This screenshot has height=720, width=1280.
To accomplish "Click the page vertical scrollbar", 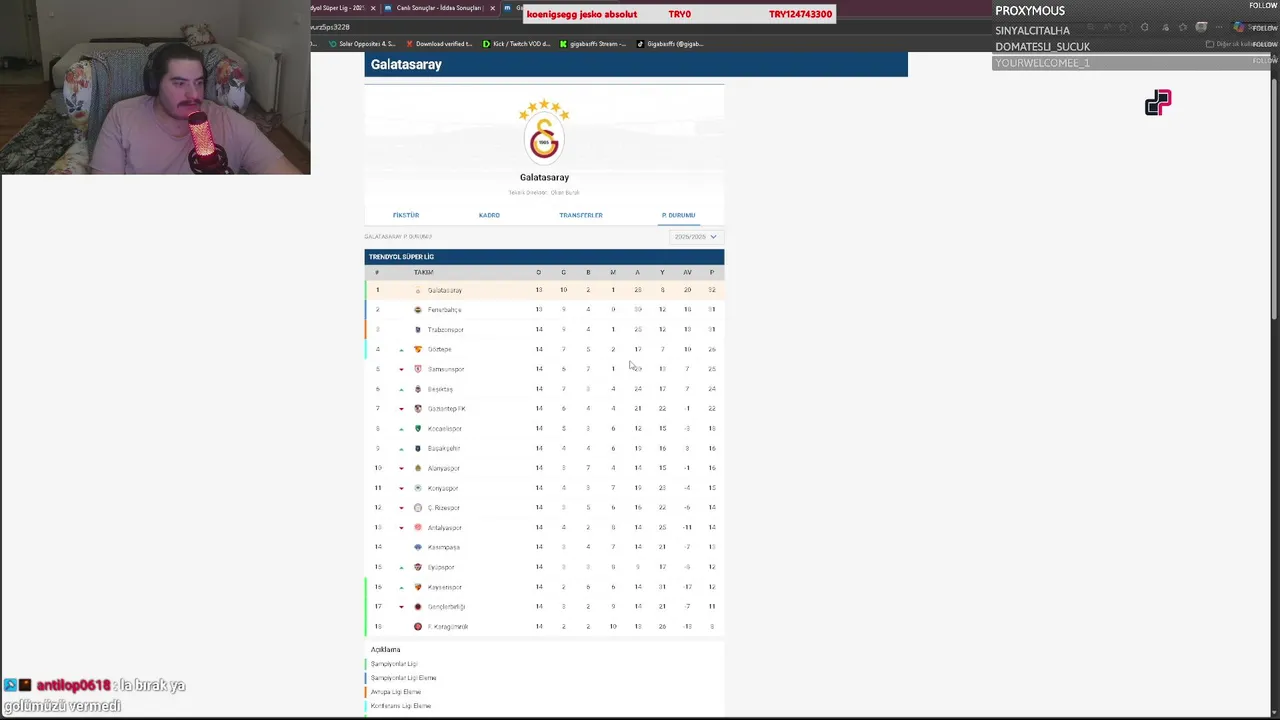I will tap(1274, 200).
